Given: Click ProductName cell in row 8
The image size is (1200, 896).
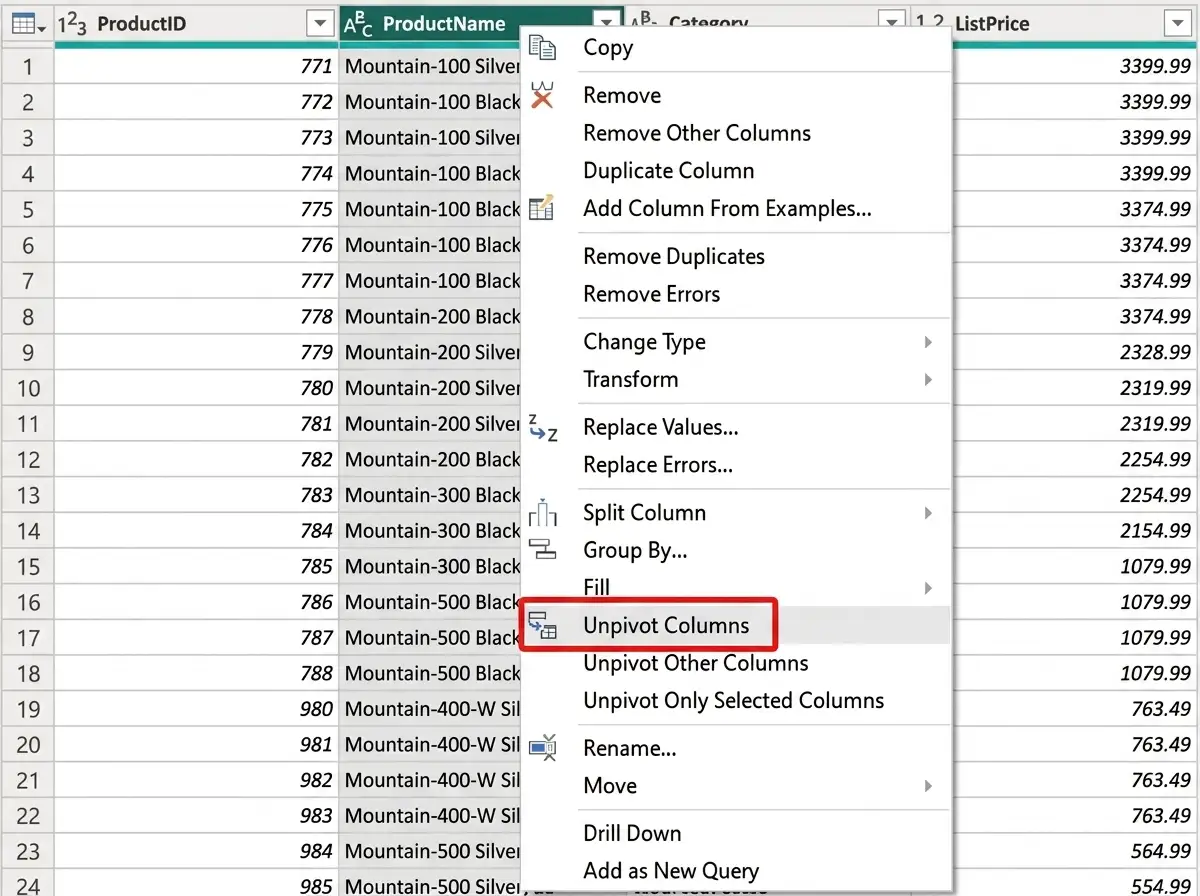Looking at the screenshot, I should (431, 316).
